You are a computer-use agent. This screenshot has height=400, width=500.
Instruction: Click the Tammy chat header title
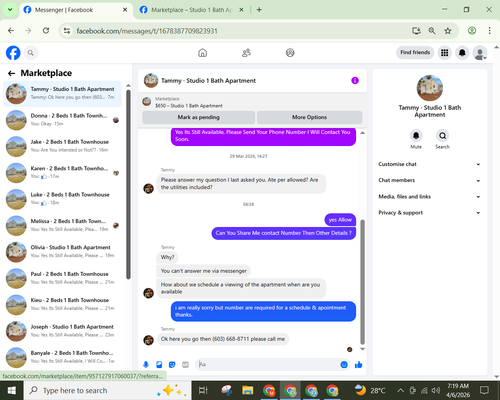(208, 81)
